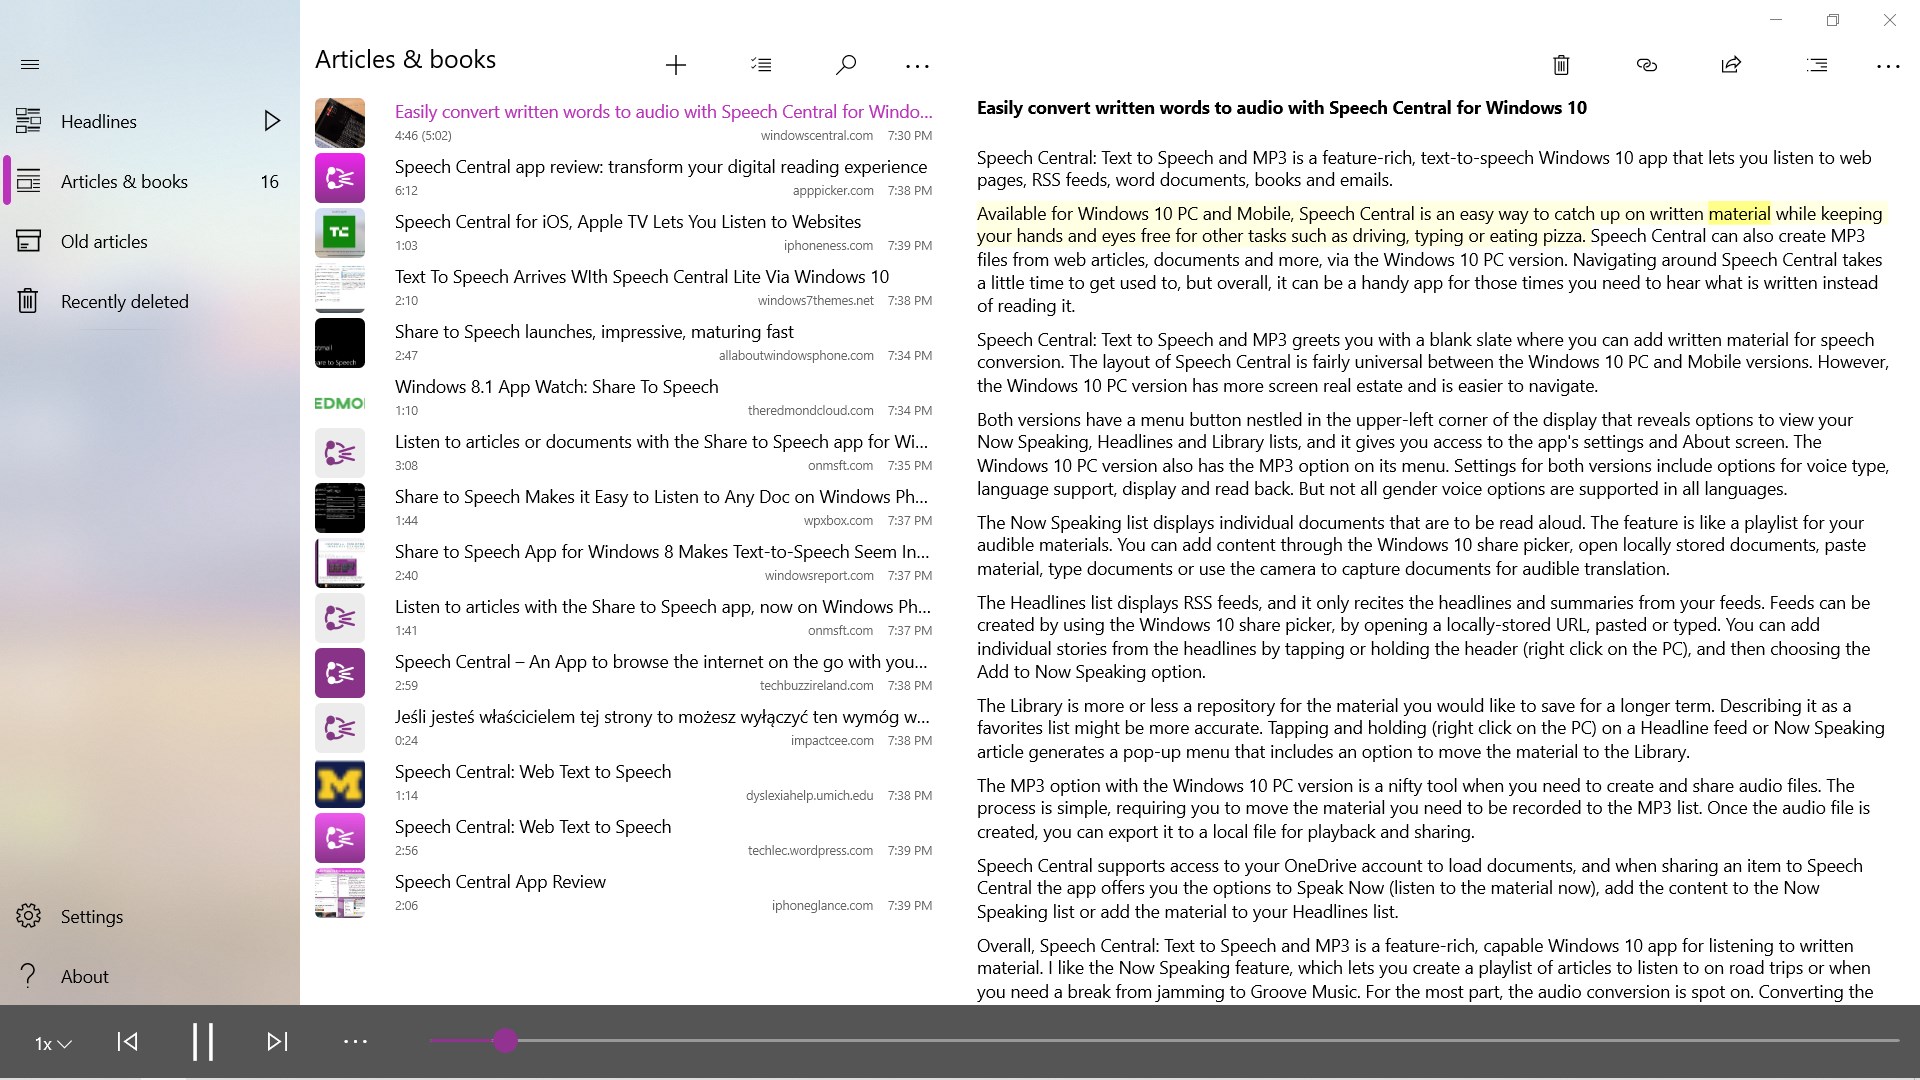
Task: Open more options for the article pane
Action: (x=1888, y=66)
